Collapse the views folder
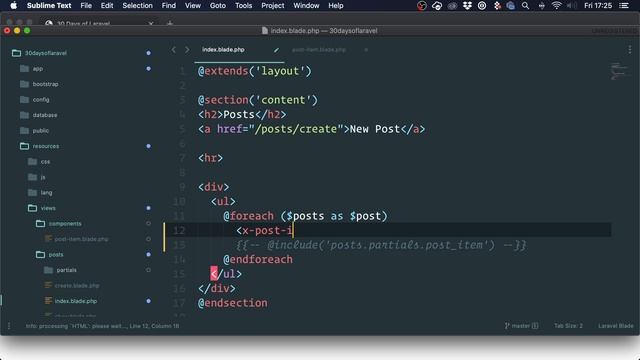The image size is (640, 360). 32,208
